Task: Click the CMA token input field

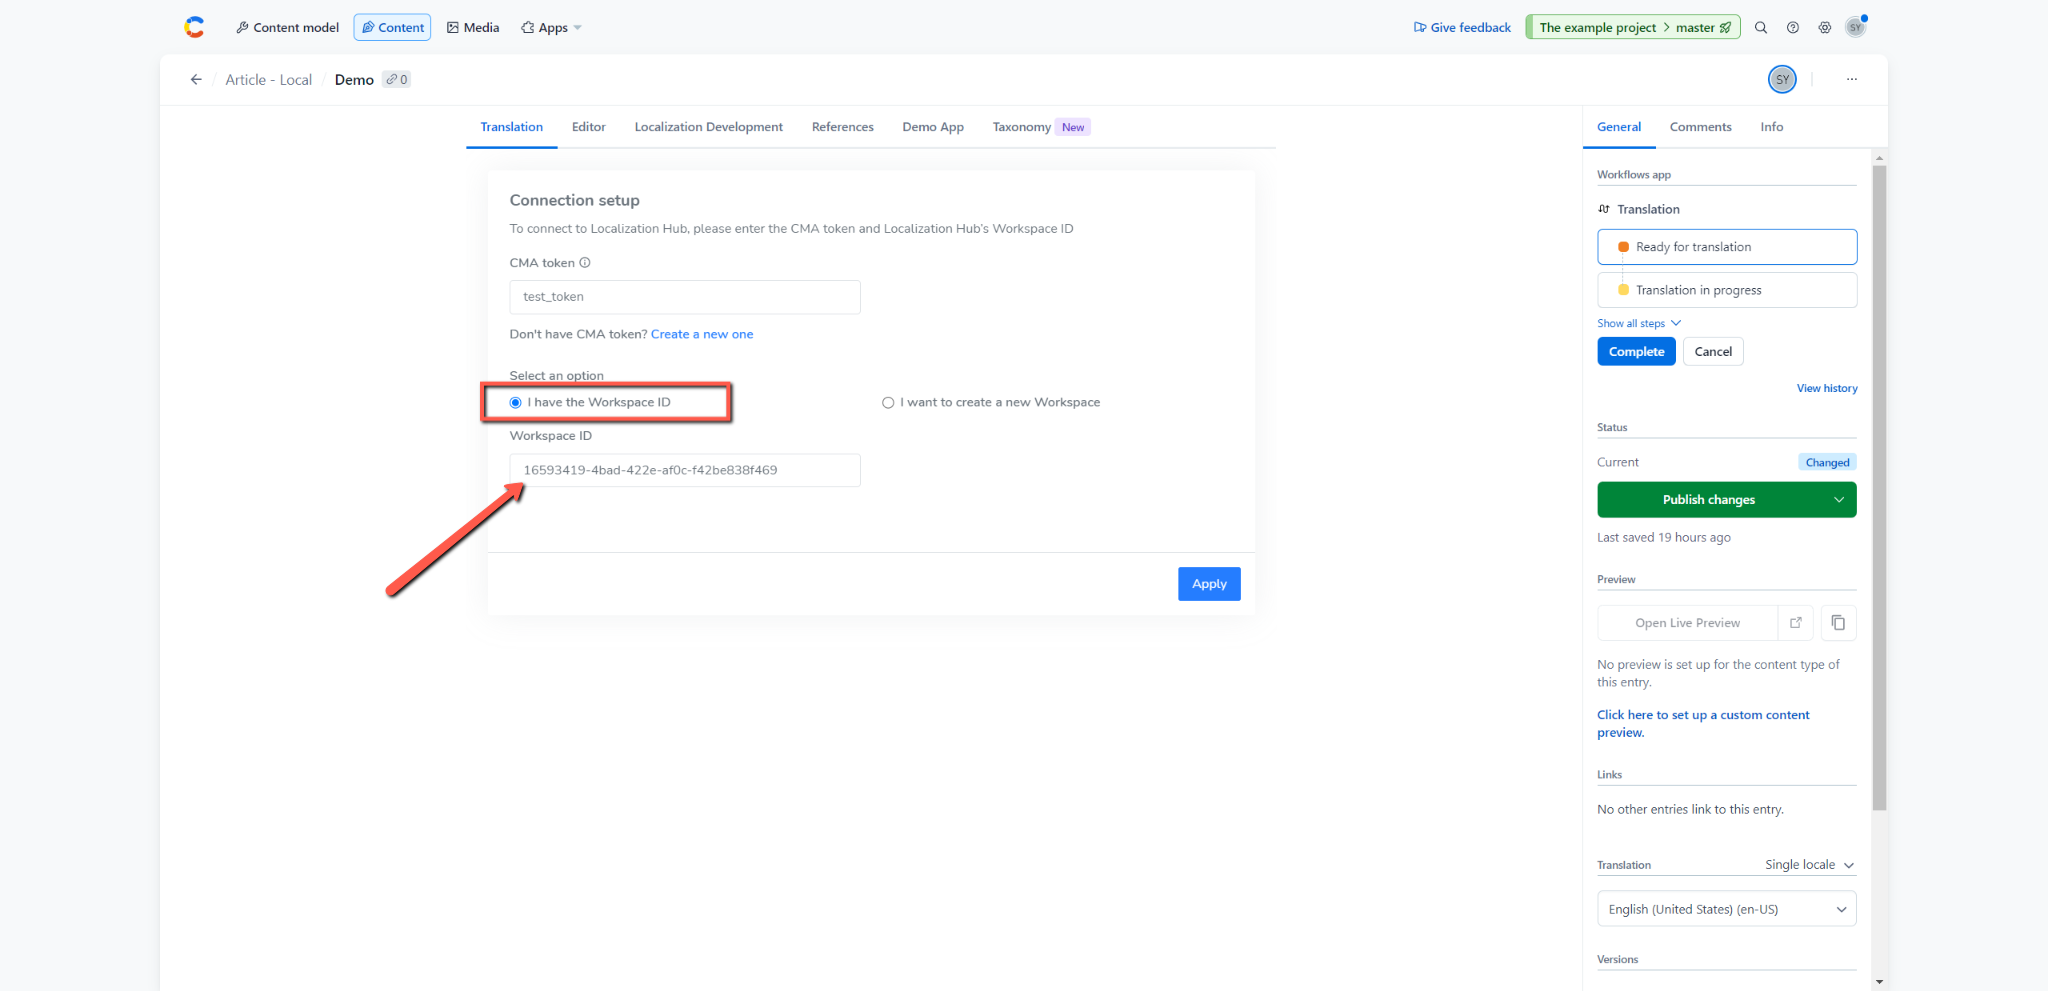Action: [x=685, y=297]
